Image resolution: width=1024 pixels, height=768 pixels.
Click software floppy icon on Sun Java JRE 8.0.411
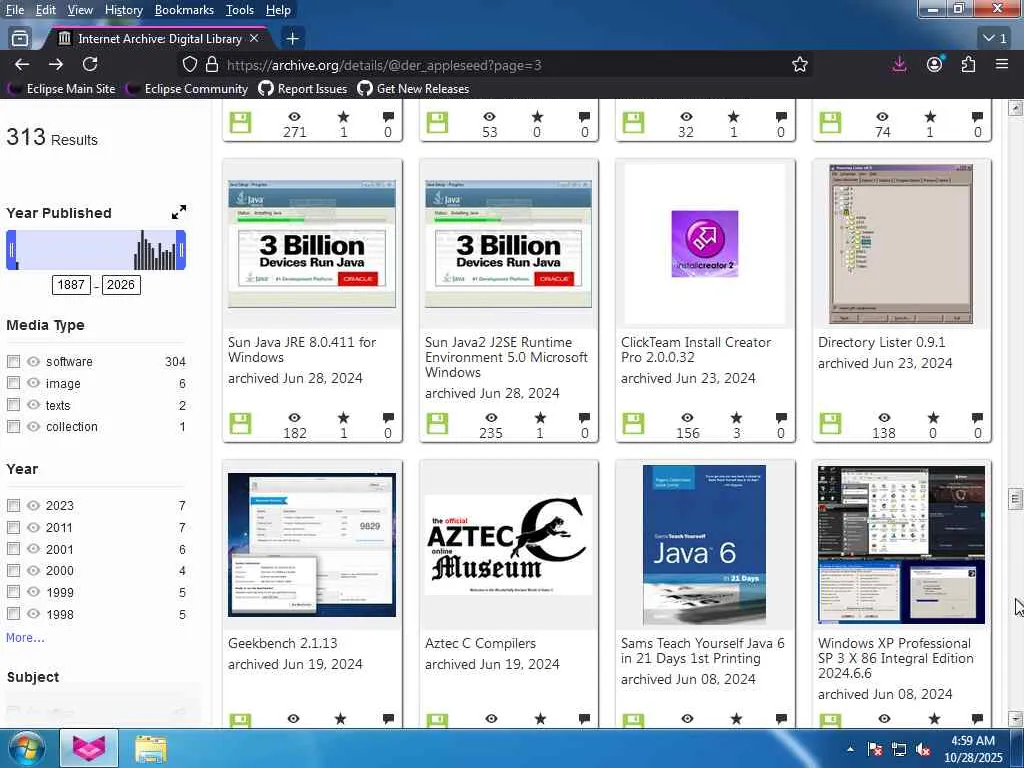[240, 424]
